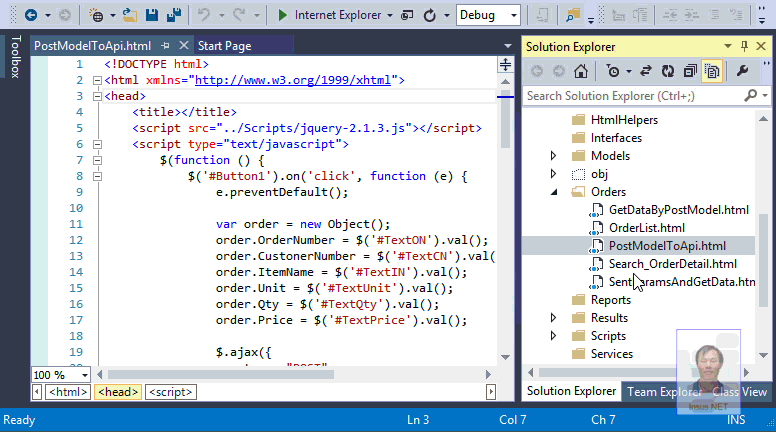The width and height of the screenshot is (776, 432).
Task: Click the Search Solution Explorer input field
Action: pos(633,96)
